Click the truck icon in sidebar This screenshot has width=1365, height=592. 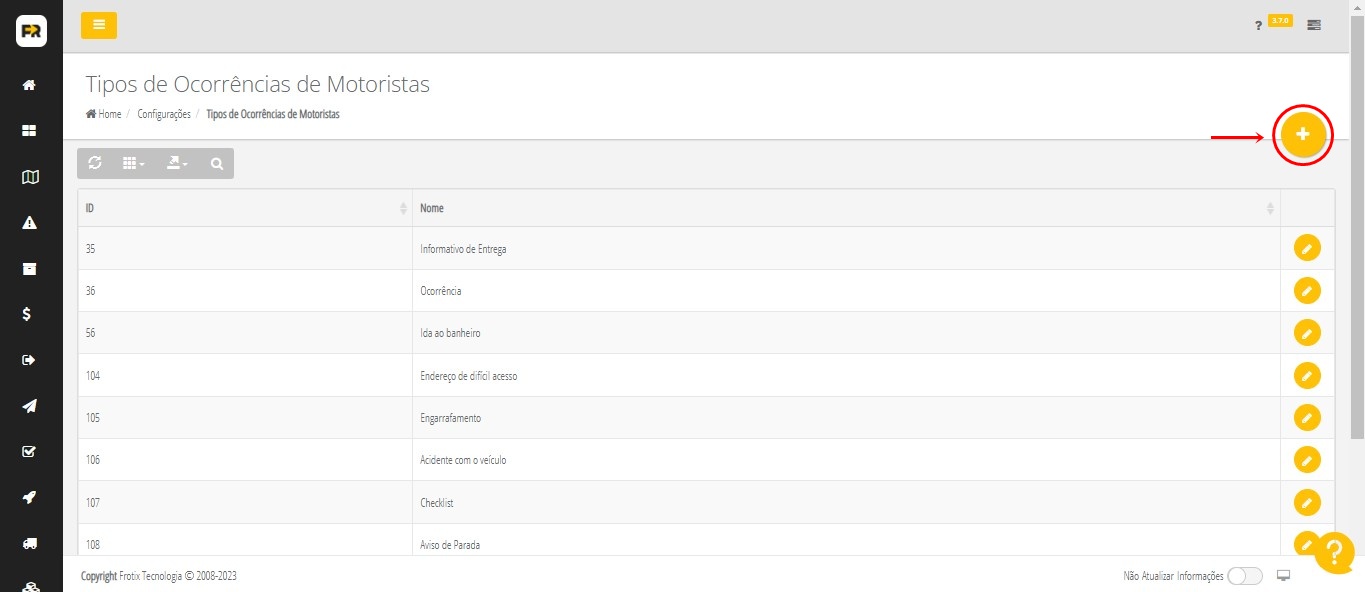pyautogui.click(x=30, y=543)
